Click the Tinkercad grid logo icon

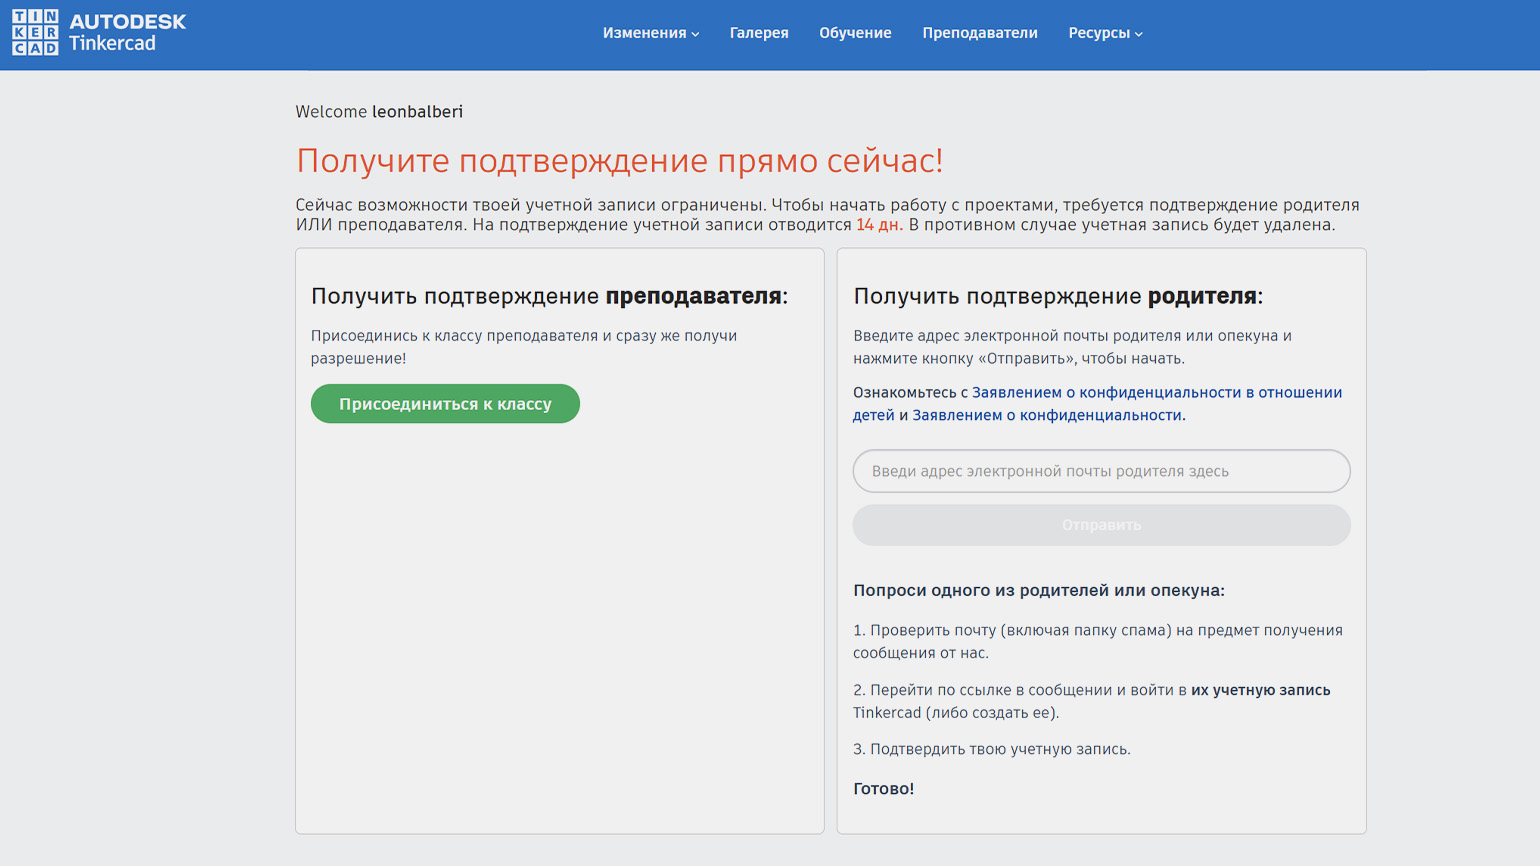pyautogui.click(x=35, y=33)
